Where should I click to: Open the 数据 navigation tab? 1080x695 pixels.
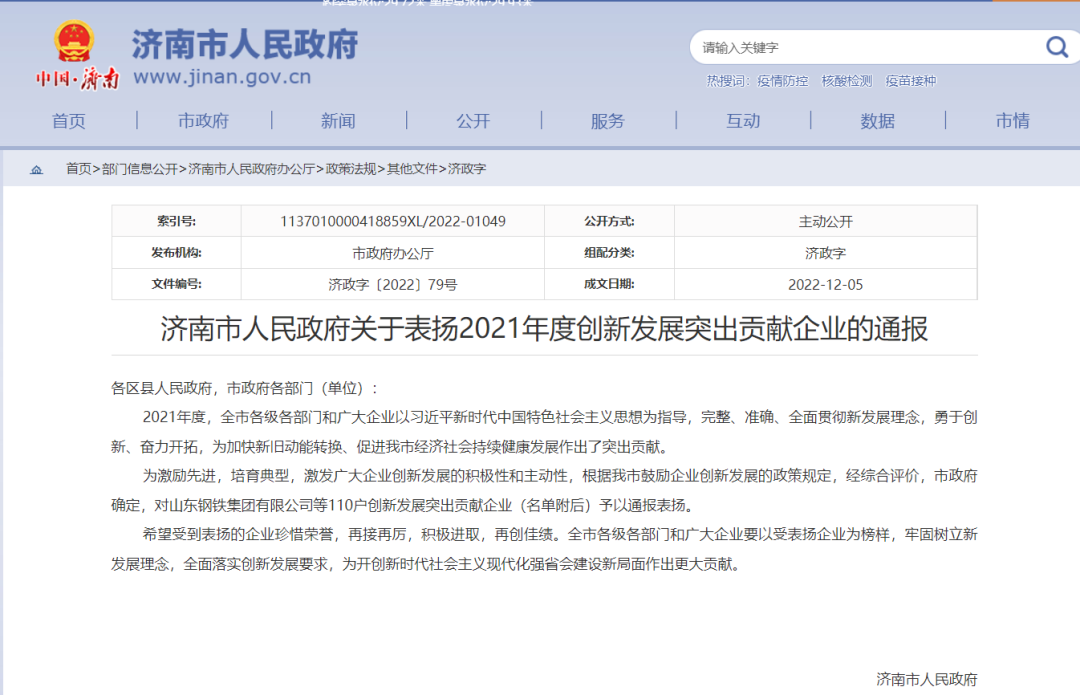(877, 121)
